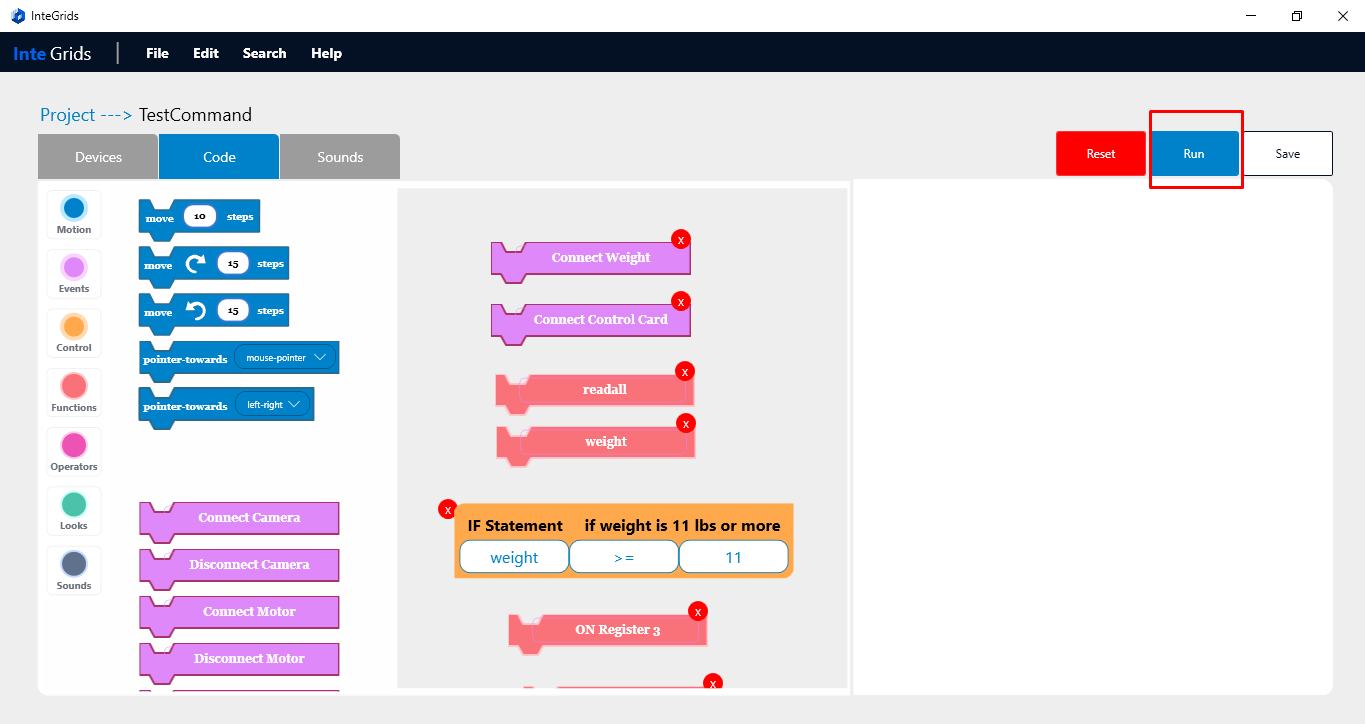1365x724 pixels.
Task: Delete the readall block
Action: tap(685, 371)
